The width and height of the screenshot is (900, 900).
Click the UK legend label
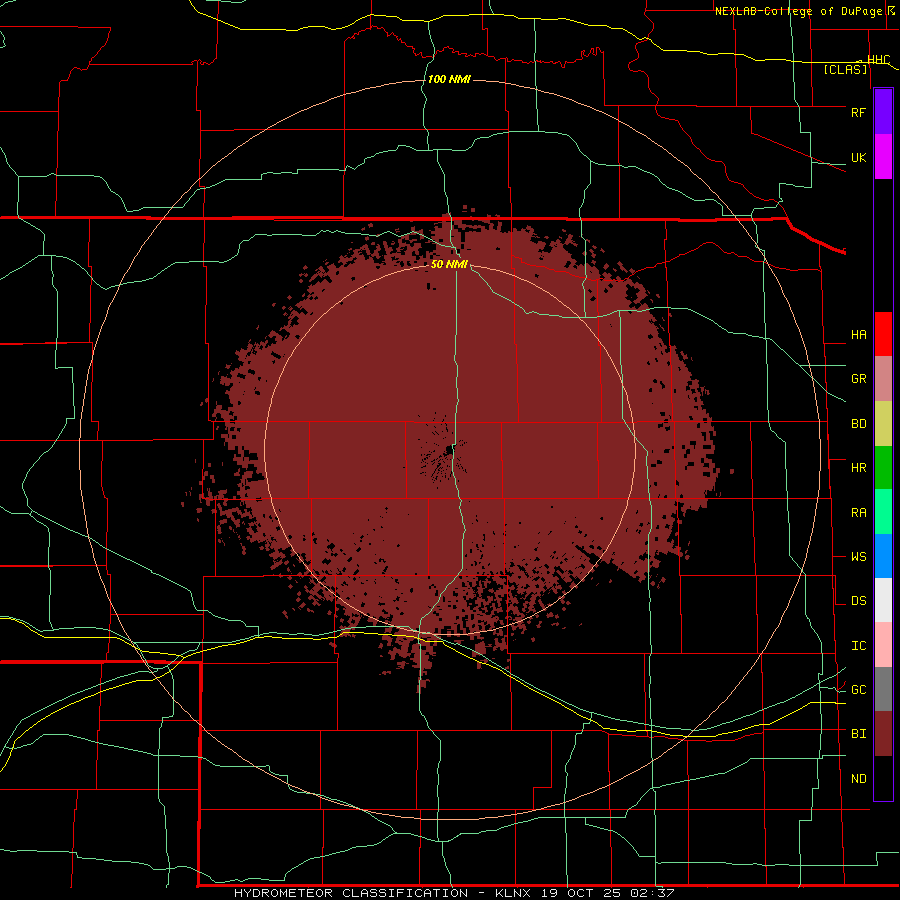858,157
